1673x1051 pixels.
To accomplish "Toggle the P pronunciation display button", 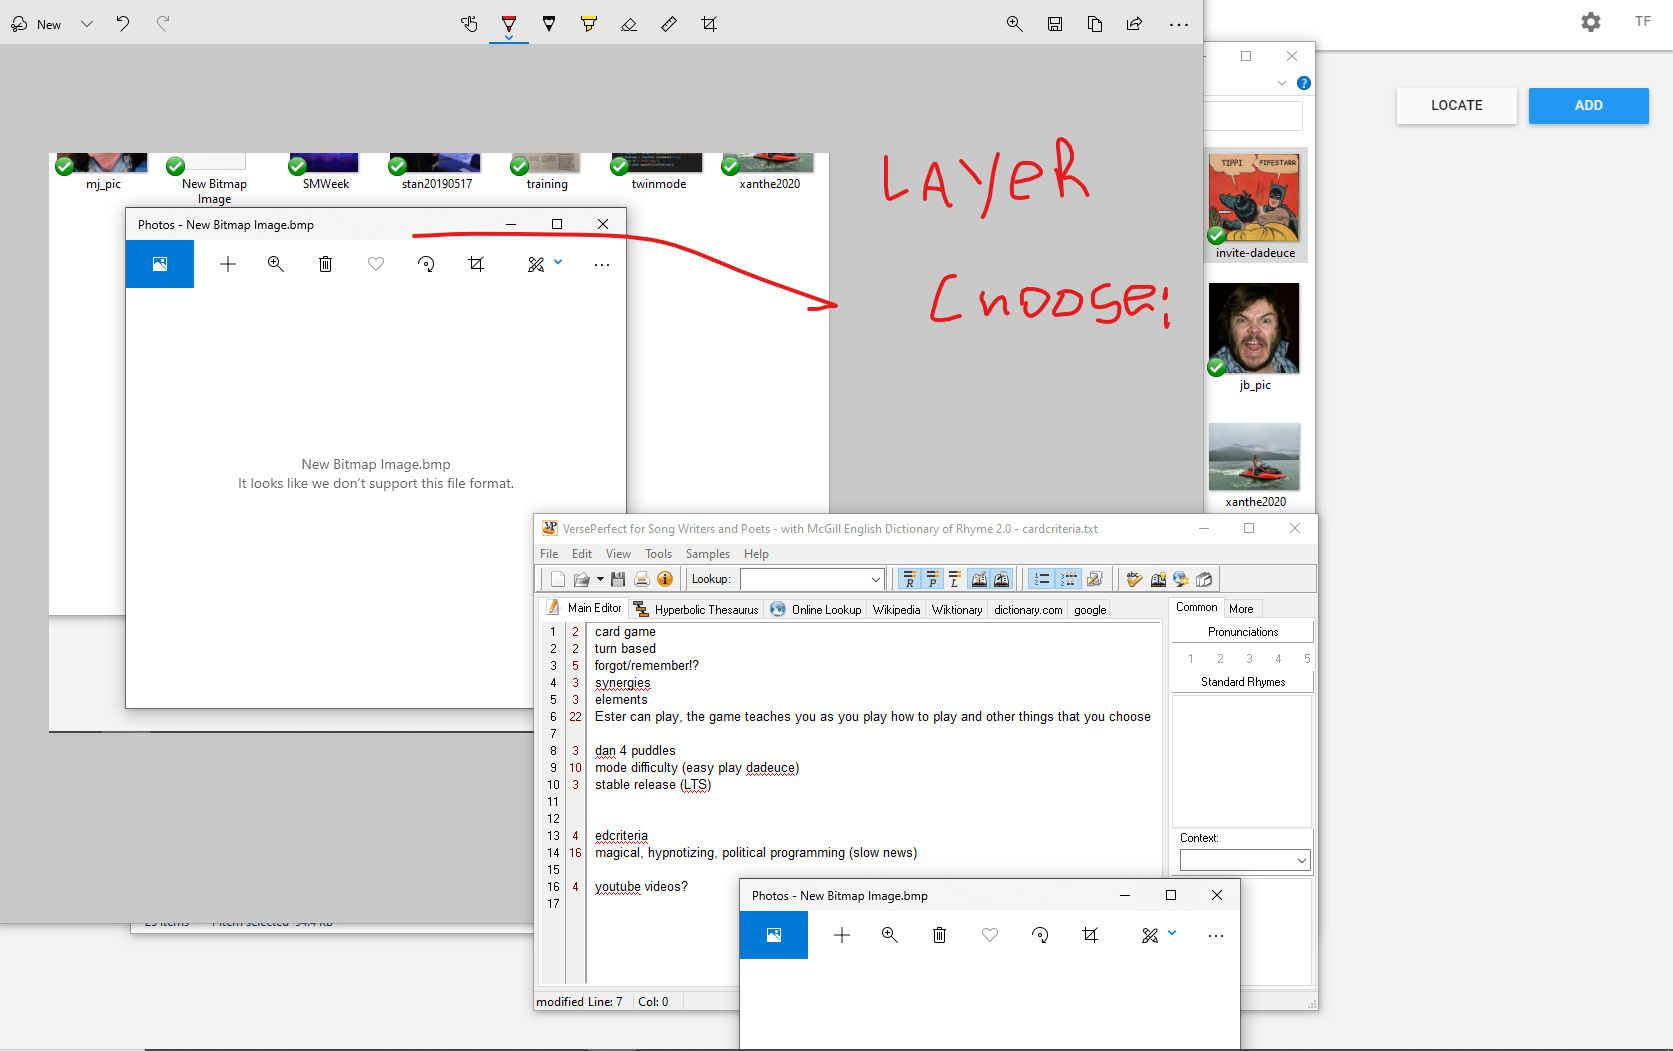I will click(932, 579).
